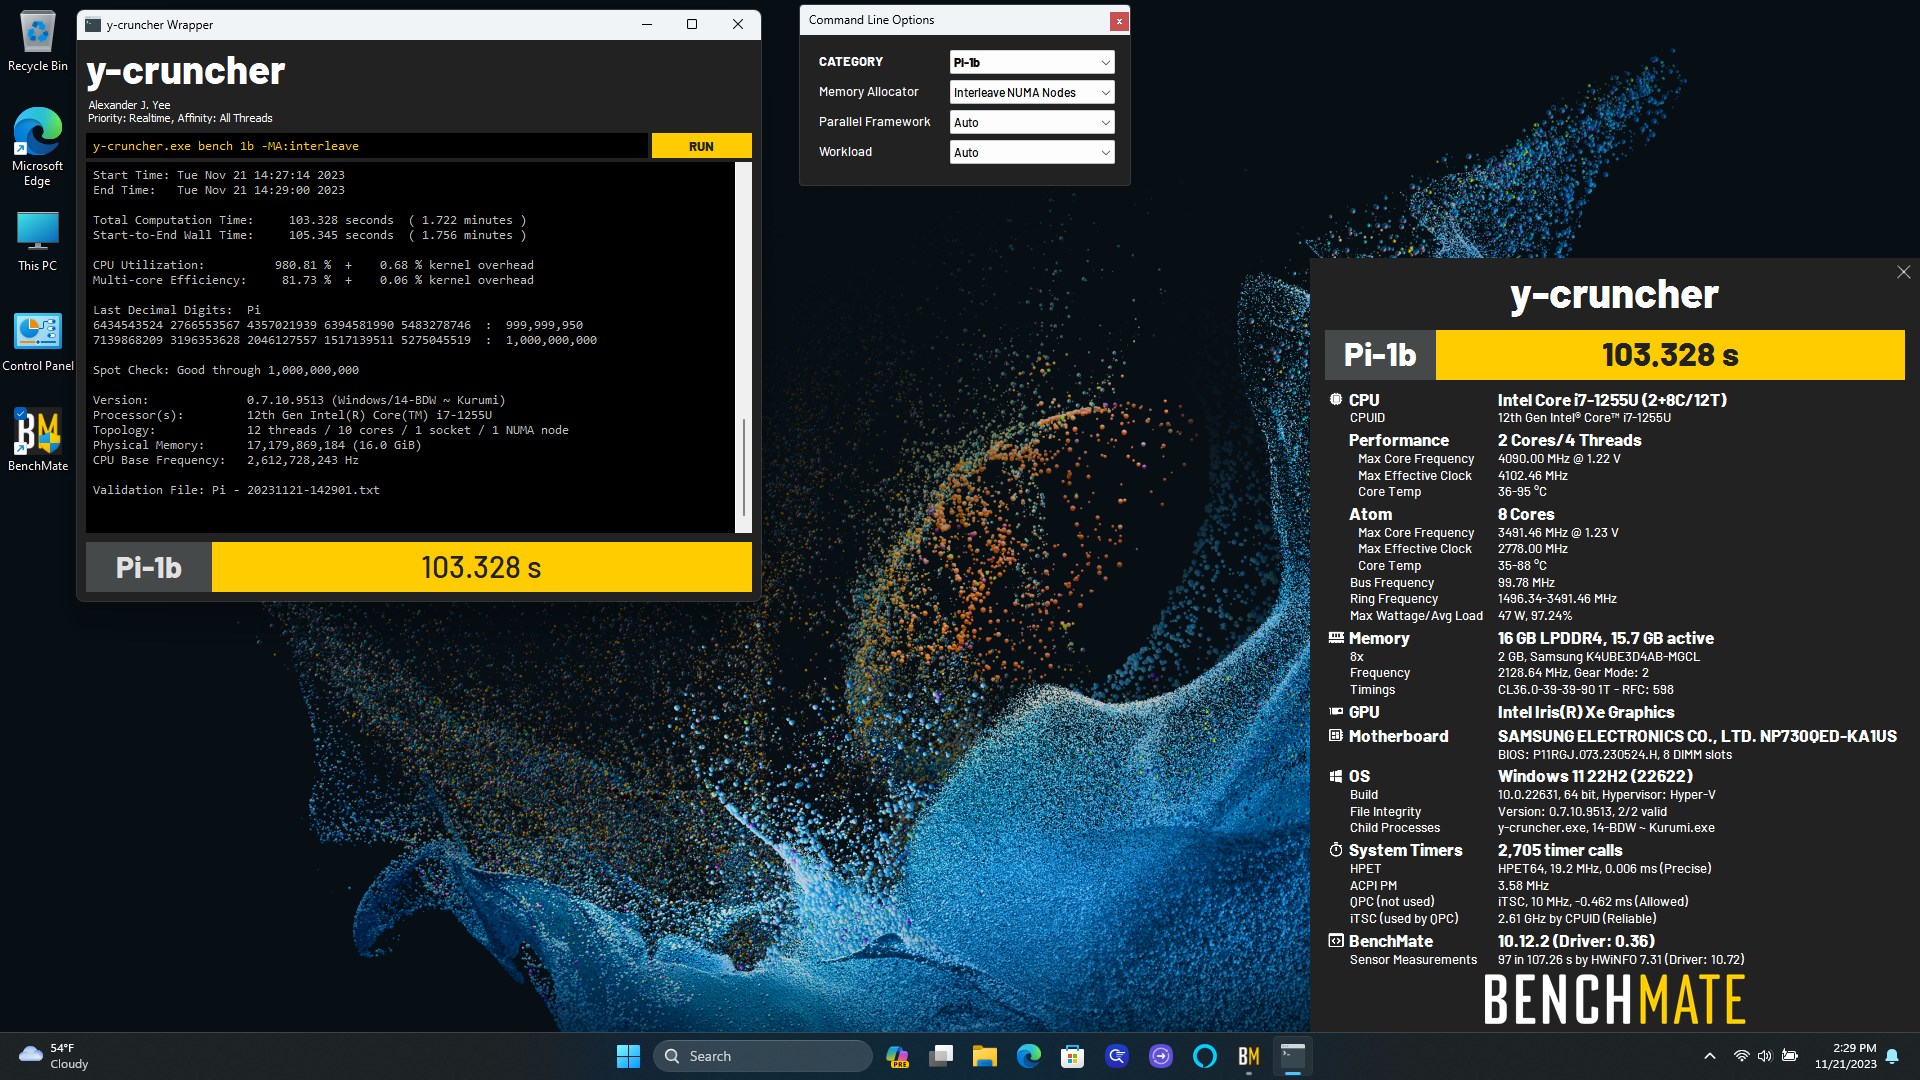Click the 103.328 s result in wrapper window

click(x=481, y=568)
